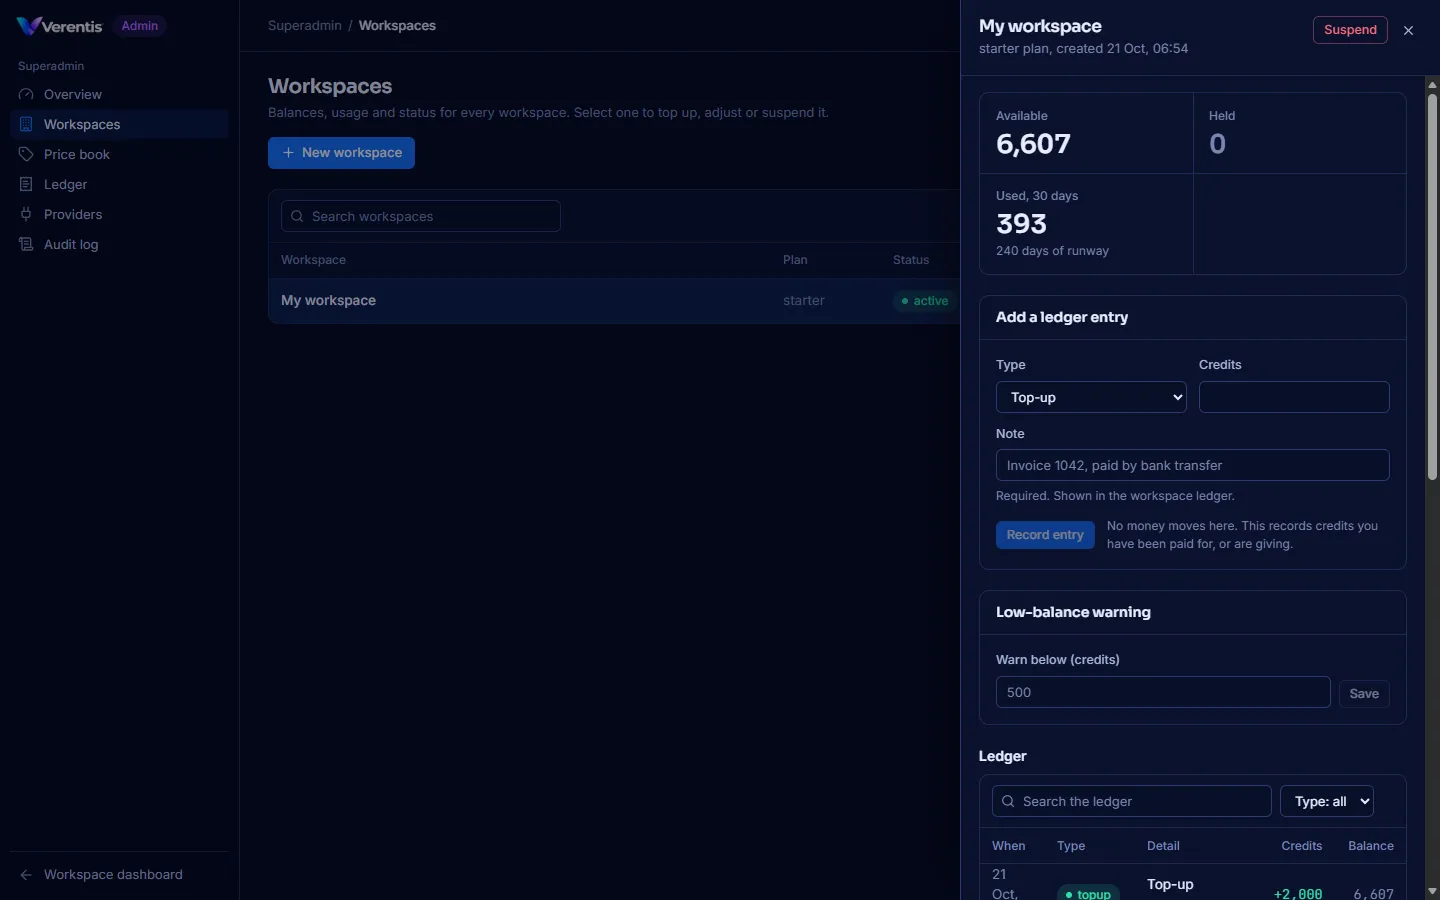Viewport: 1440px width, 900px height.
Task: Click the plus icon on New workspace
Action: click(x=288, y=153)
